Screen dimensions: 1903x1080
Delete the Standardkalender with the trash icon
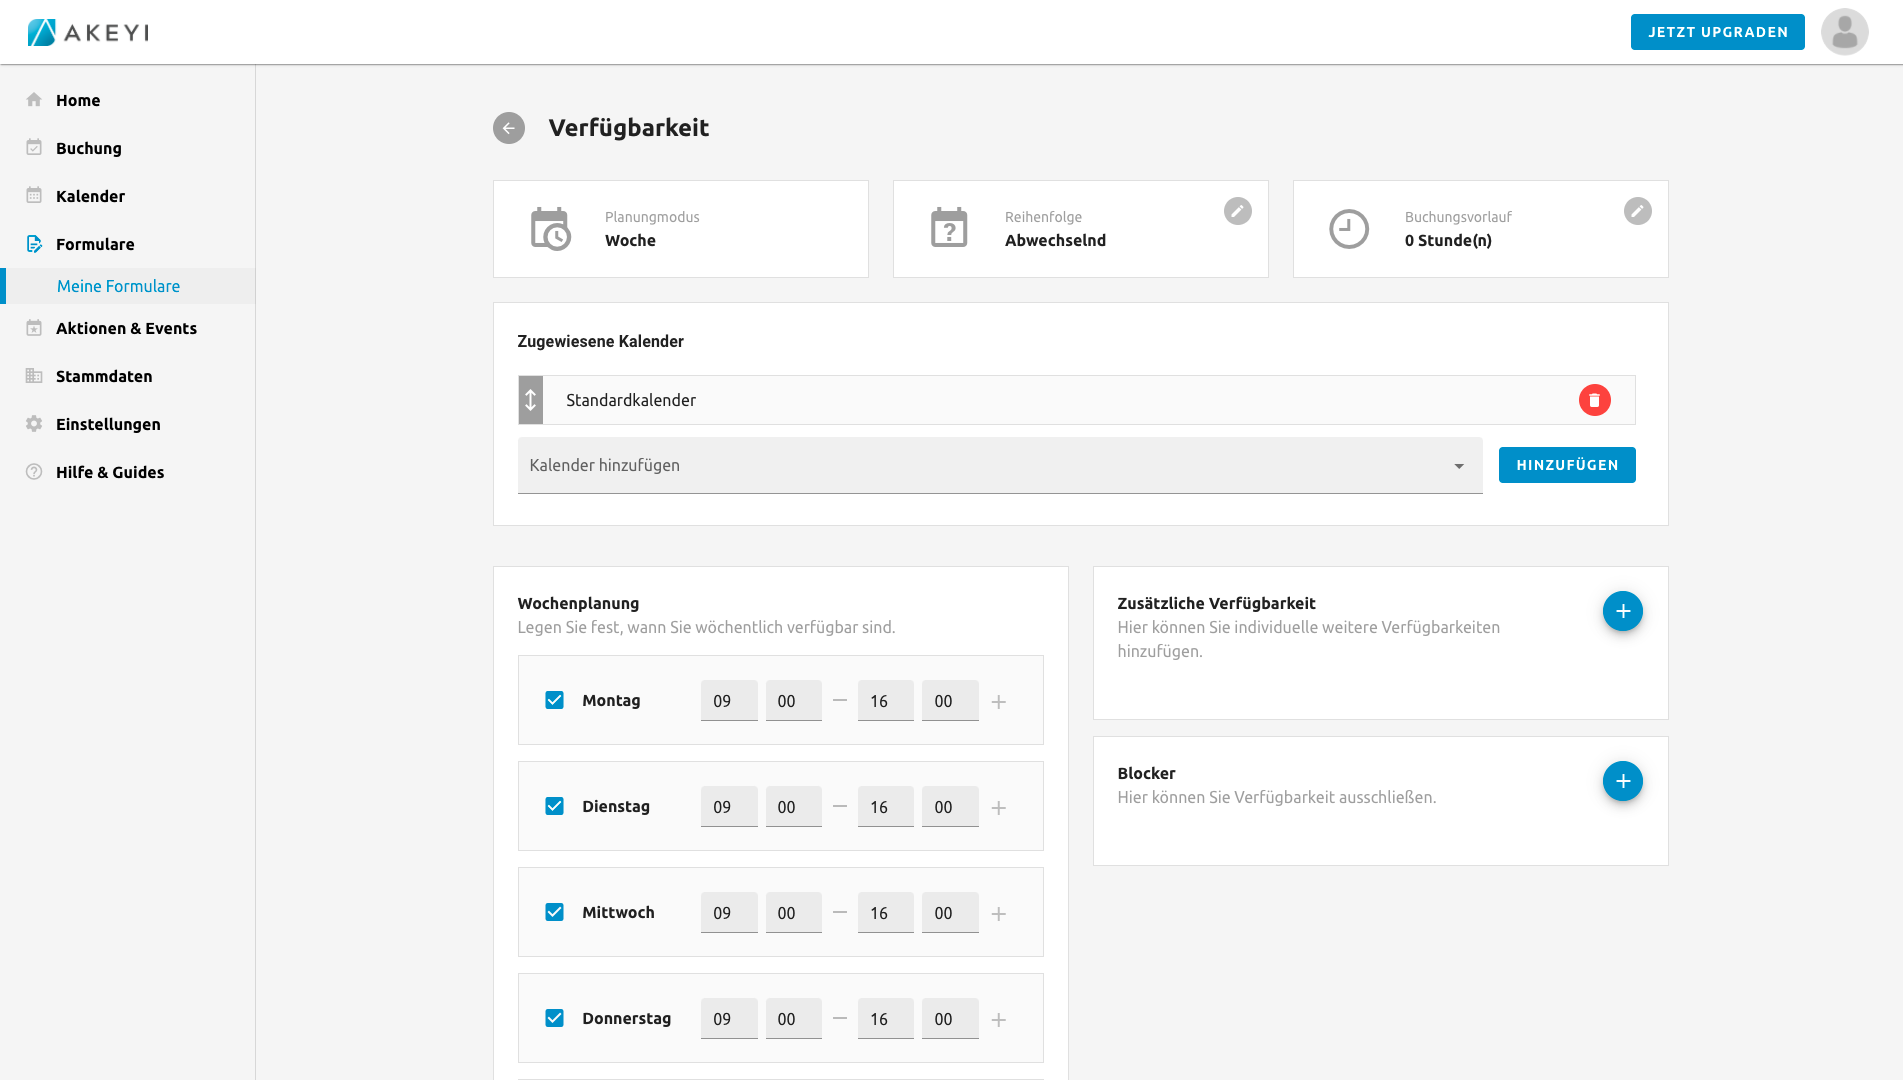1594,400
